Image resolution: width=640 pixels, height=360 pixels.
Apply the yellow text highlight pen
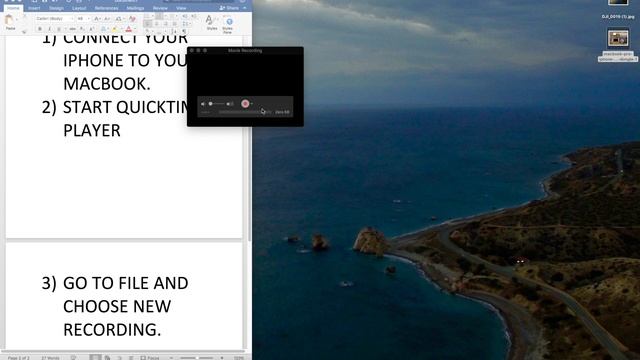click(x=115, y=29)
